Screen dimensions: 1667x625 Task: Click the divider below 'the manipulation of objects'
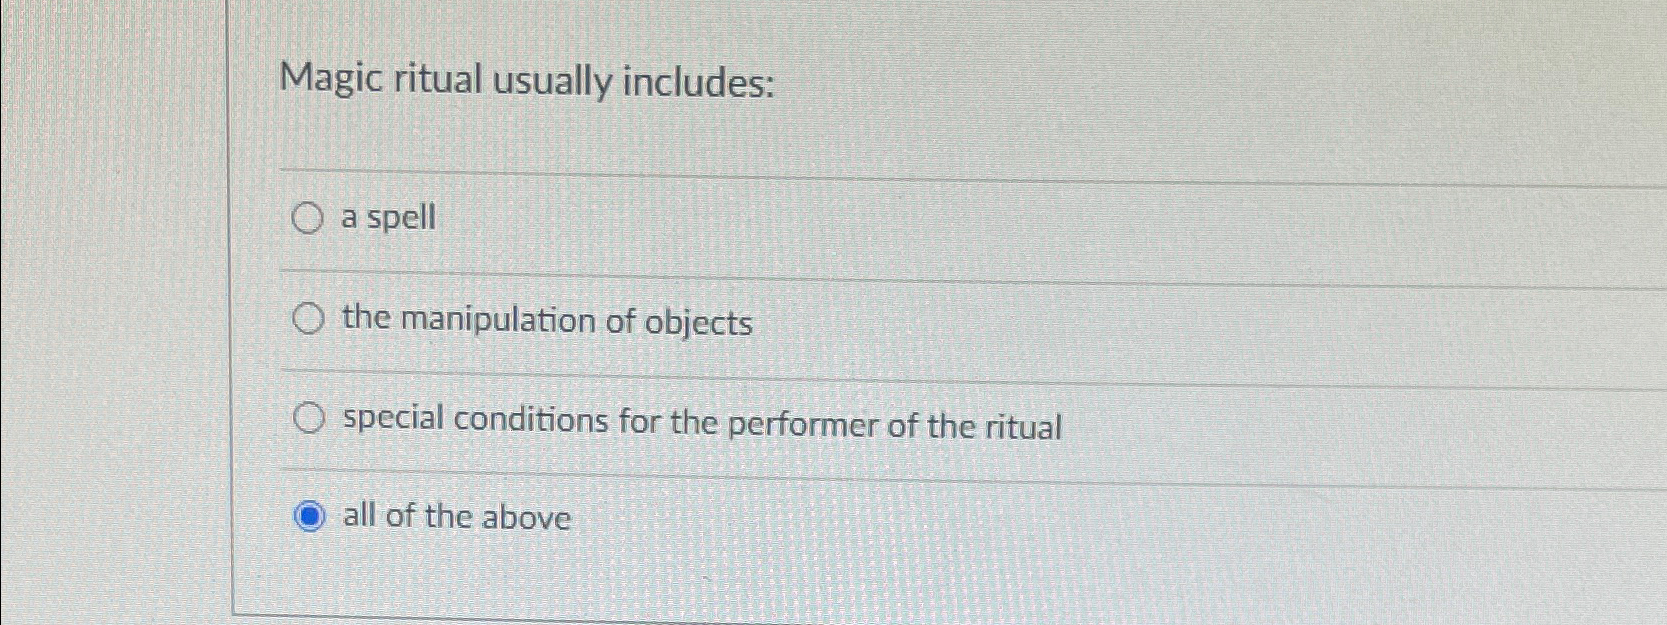[x=800, y=372]
